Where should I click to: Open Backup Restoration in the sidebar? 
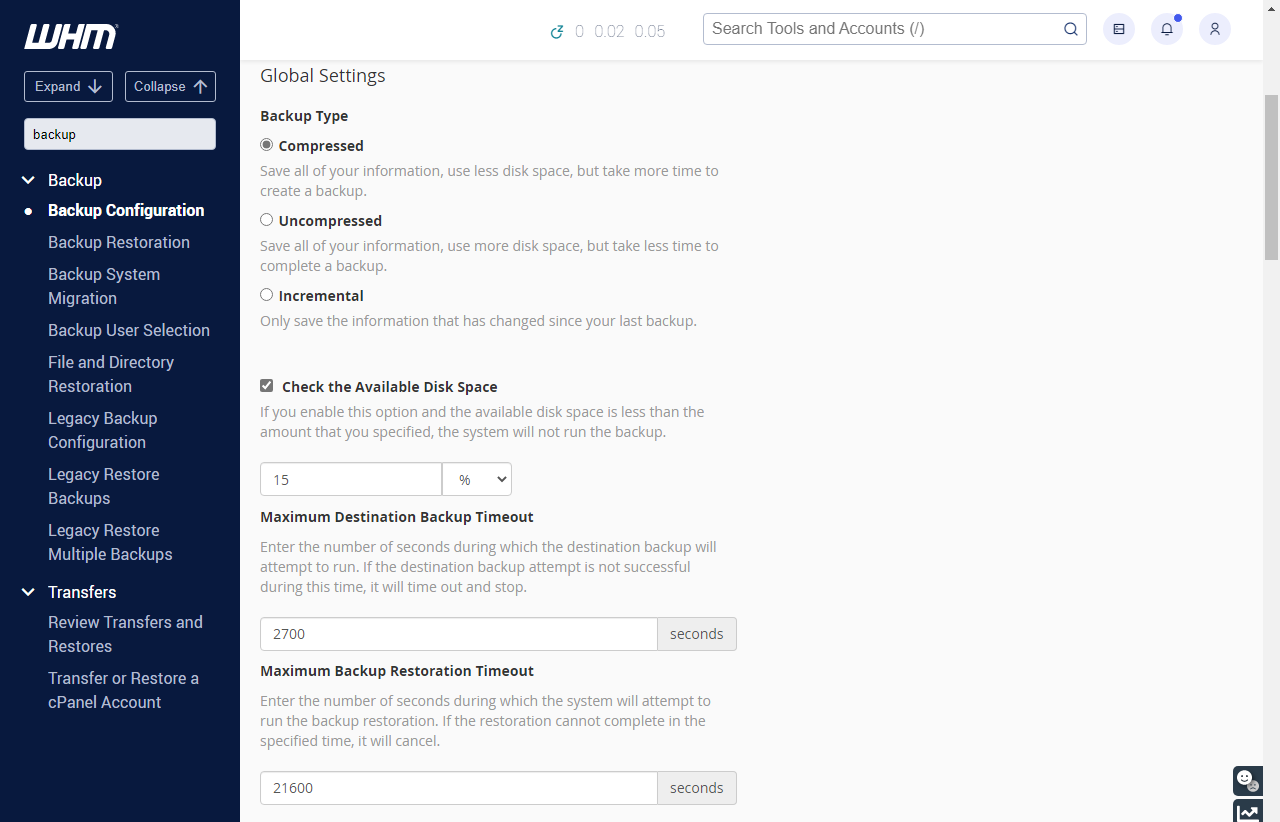coord(118,242)
